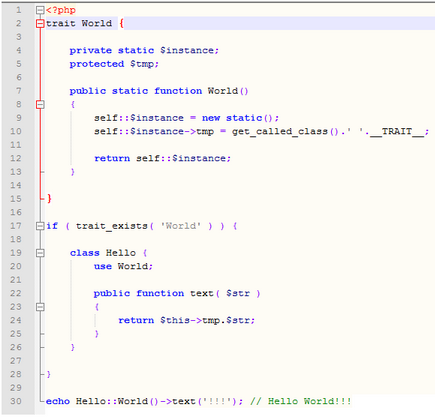This screenshot has width=435, height=417.
Task: Click the '// Hello World!!!' comment
Action: (301, 401)
